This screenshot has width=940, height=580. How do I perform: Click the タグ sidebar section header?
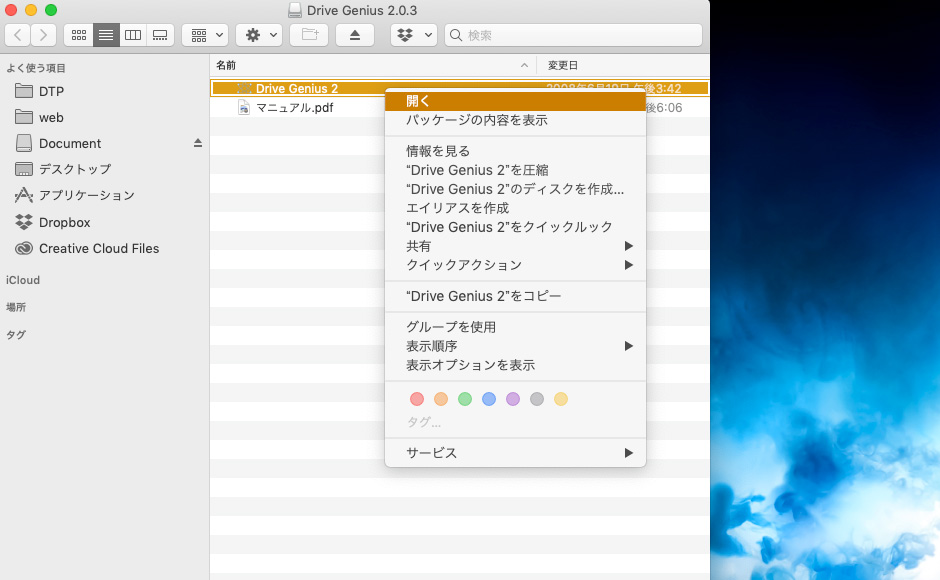pos(16,335)
